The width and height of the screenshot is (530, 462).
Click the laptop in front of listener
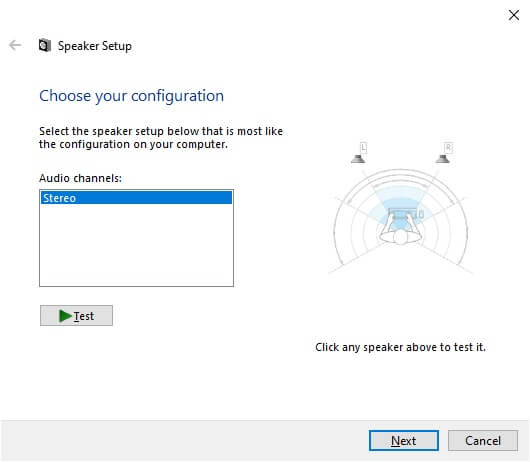(405, 214)
